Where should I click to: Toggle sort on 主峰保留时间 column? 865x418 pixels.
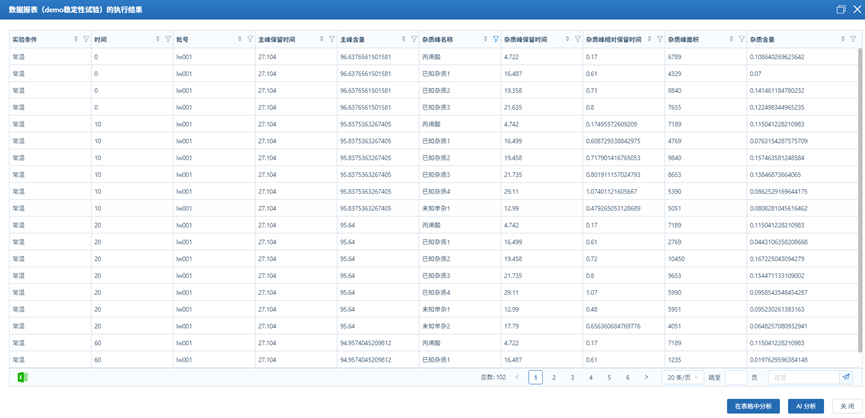[321, 40]
